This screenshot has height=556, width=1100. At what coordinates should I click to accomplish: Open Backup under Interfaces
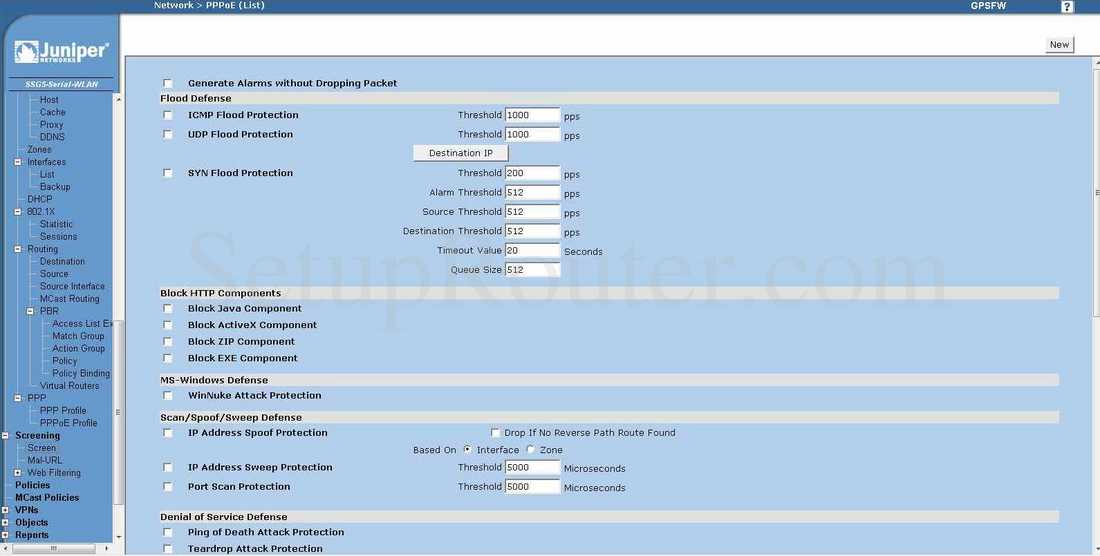tap(55, 187)
